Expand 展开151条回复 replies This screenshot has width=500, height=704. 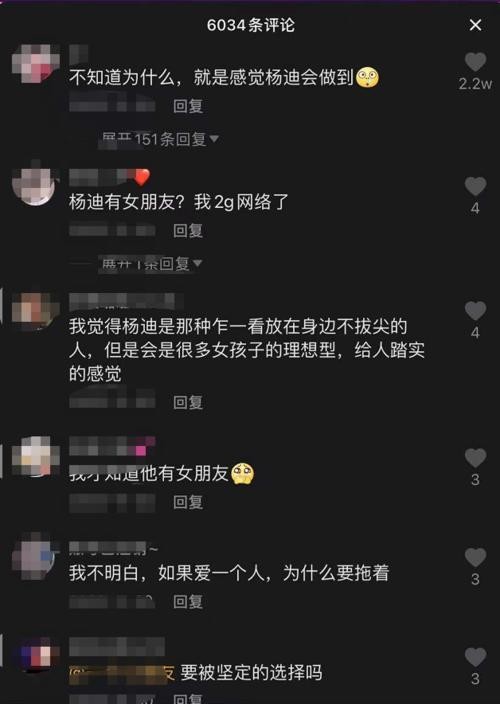(160, 139)
